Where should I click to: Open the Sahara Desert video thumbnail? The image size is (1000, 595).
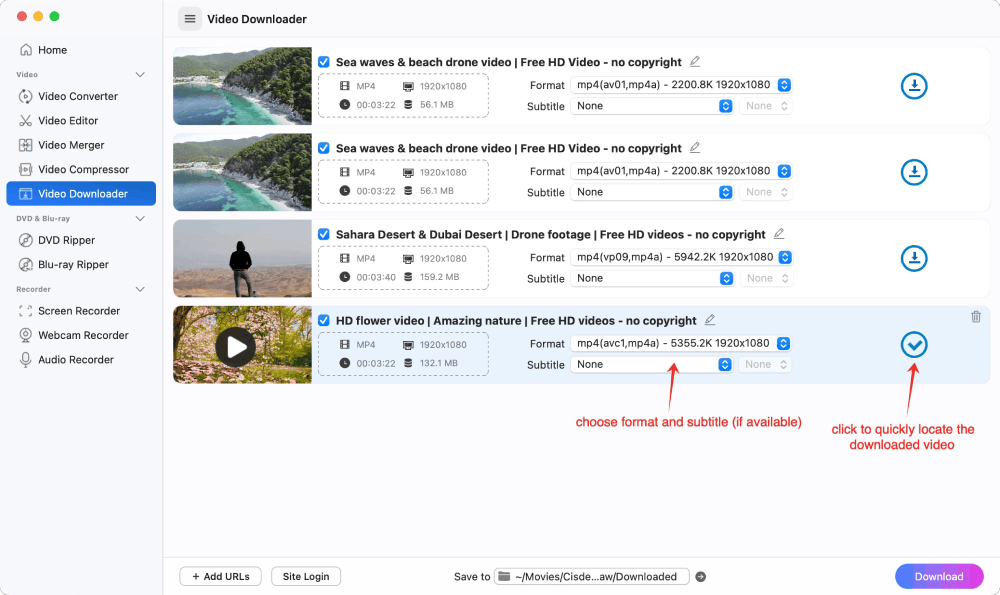point(242,258)
